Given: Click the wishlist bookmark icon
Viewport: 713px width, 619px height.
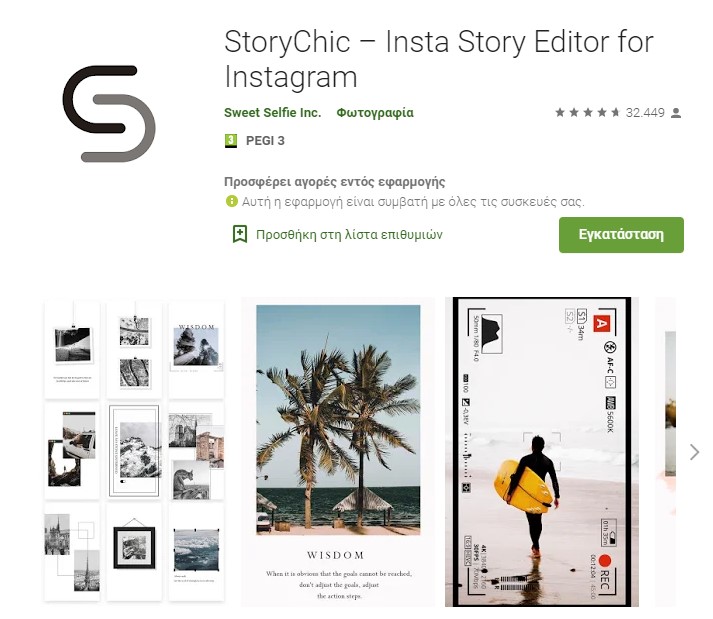Looking at the screenshot, I should click(240, 234).
